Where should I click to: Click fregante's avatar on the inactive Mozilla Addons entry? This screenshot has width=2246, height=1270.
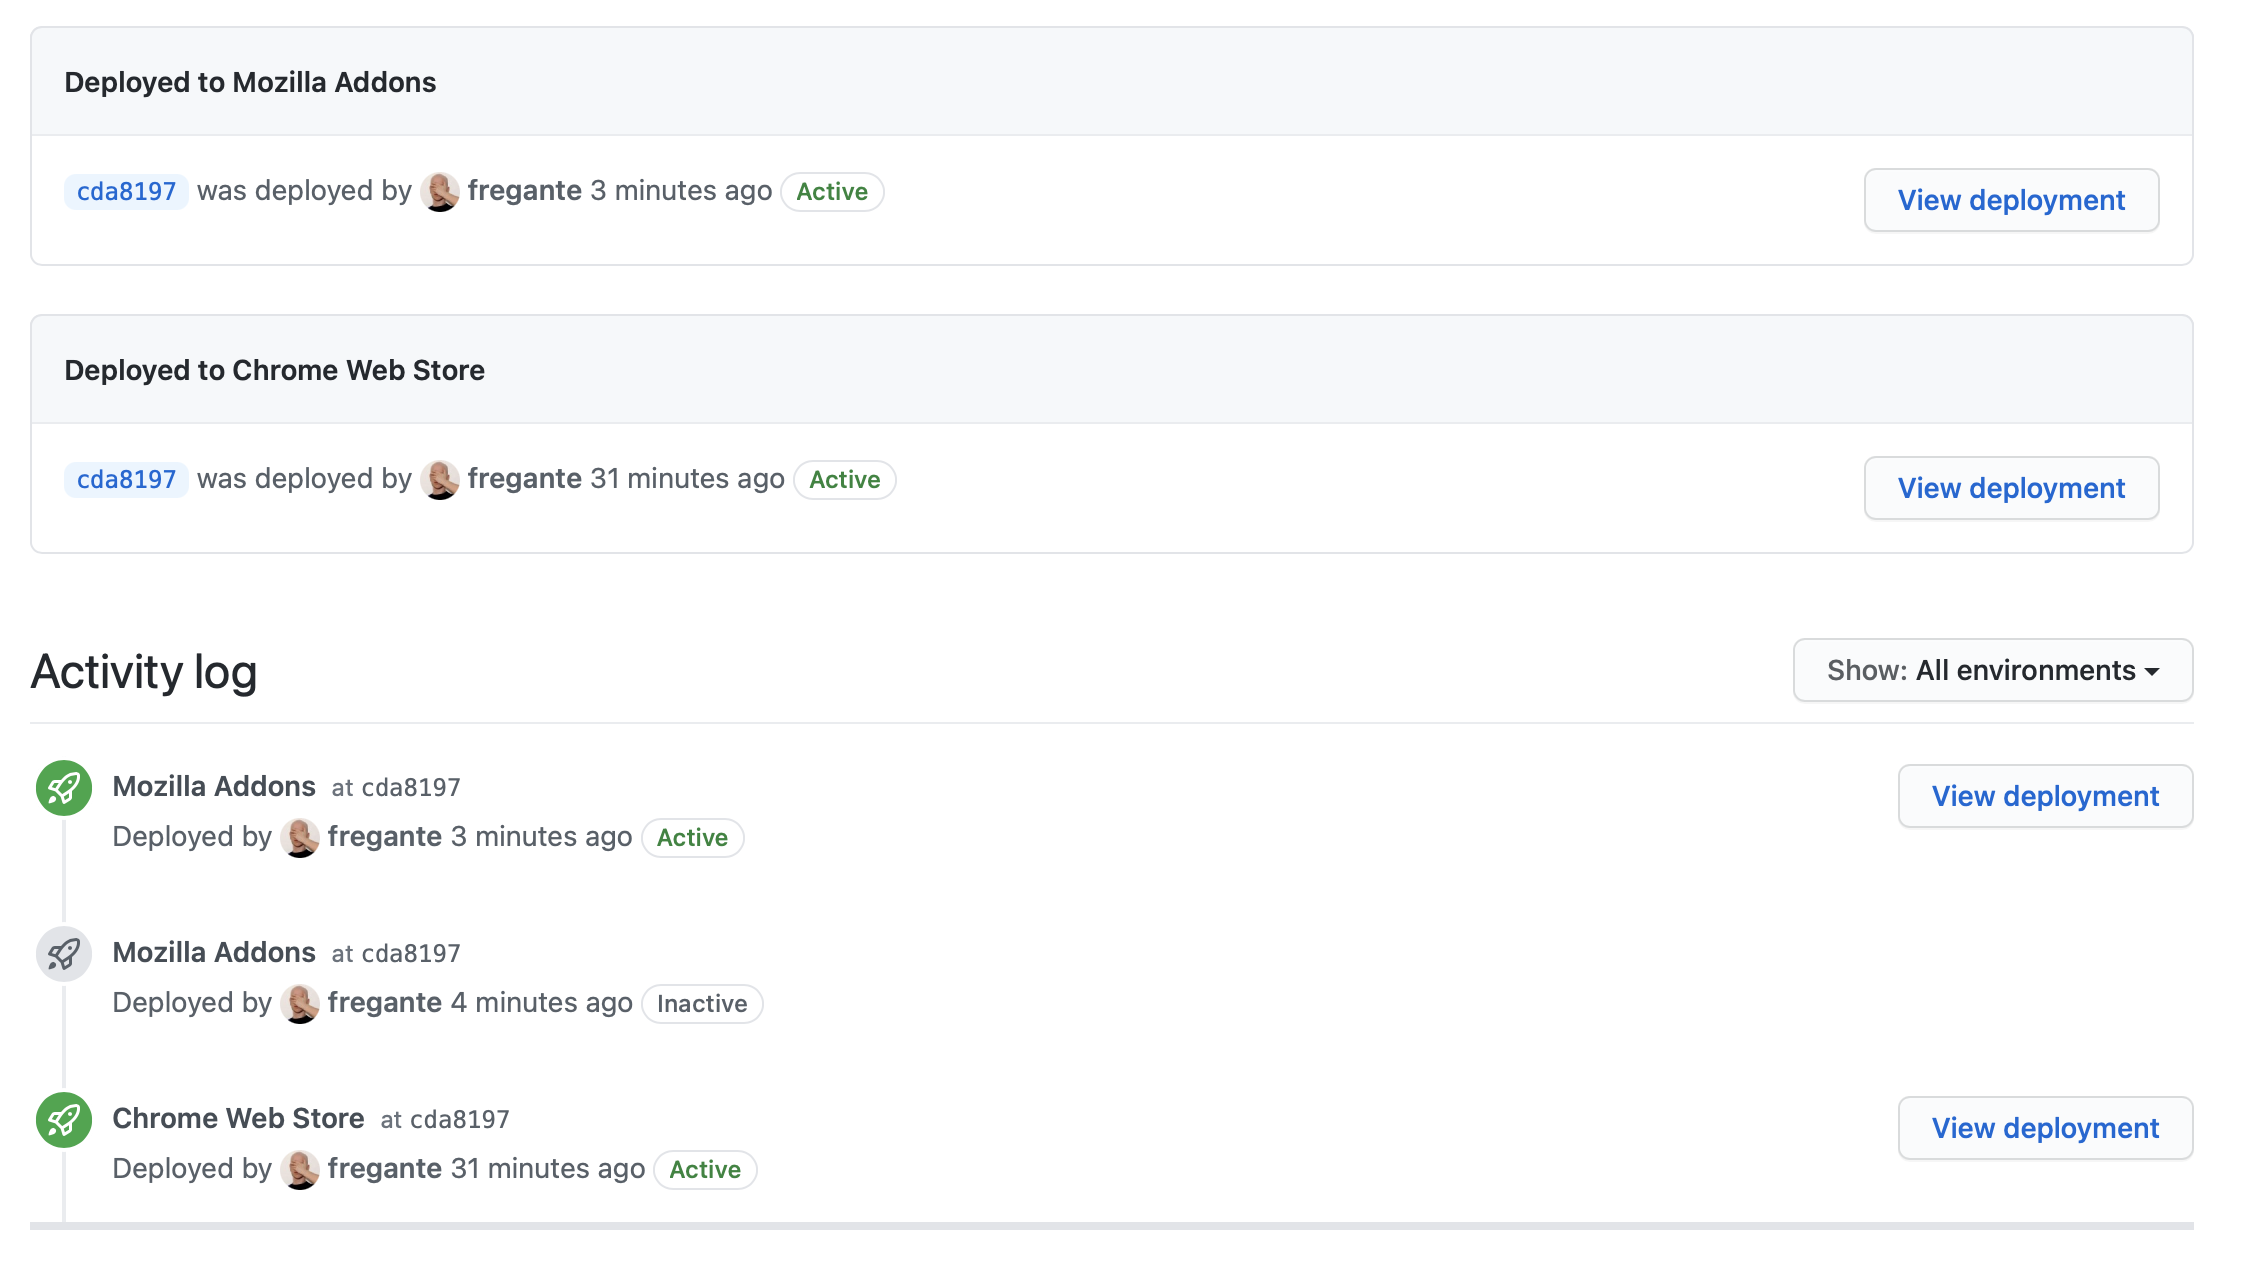[300, 1003]
